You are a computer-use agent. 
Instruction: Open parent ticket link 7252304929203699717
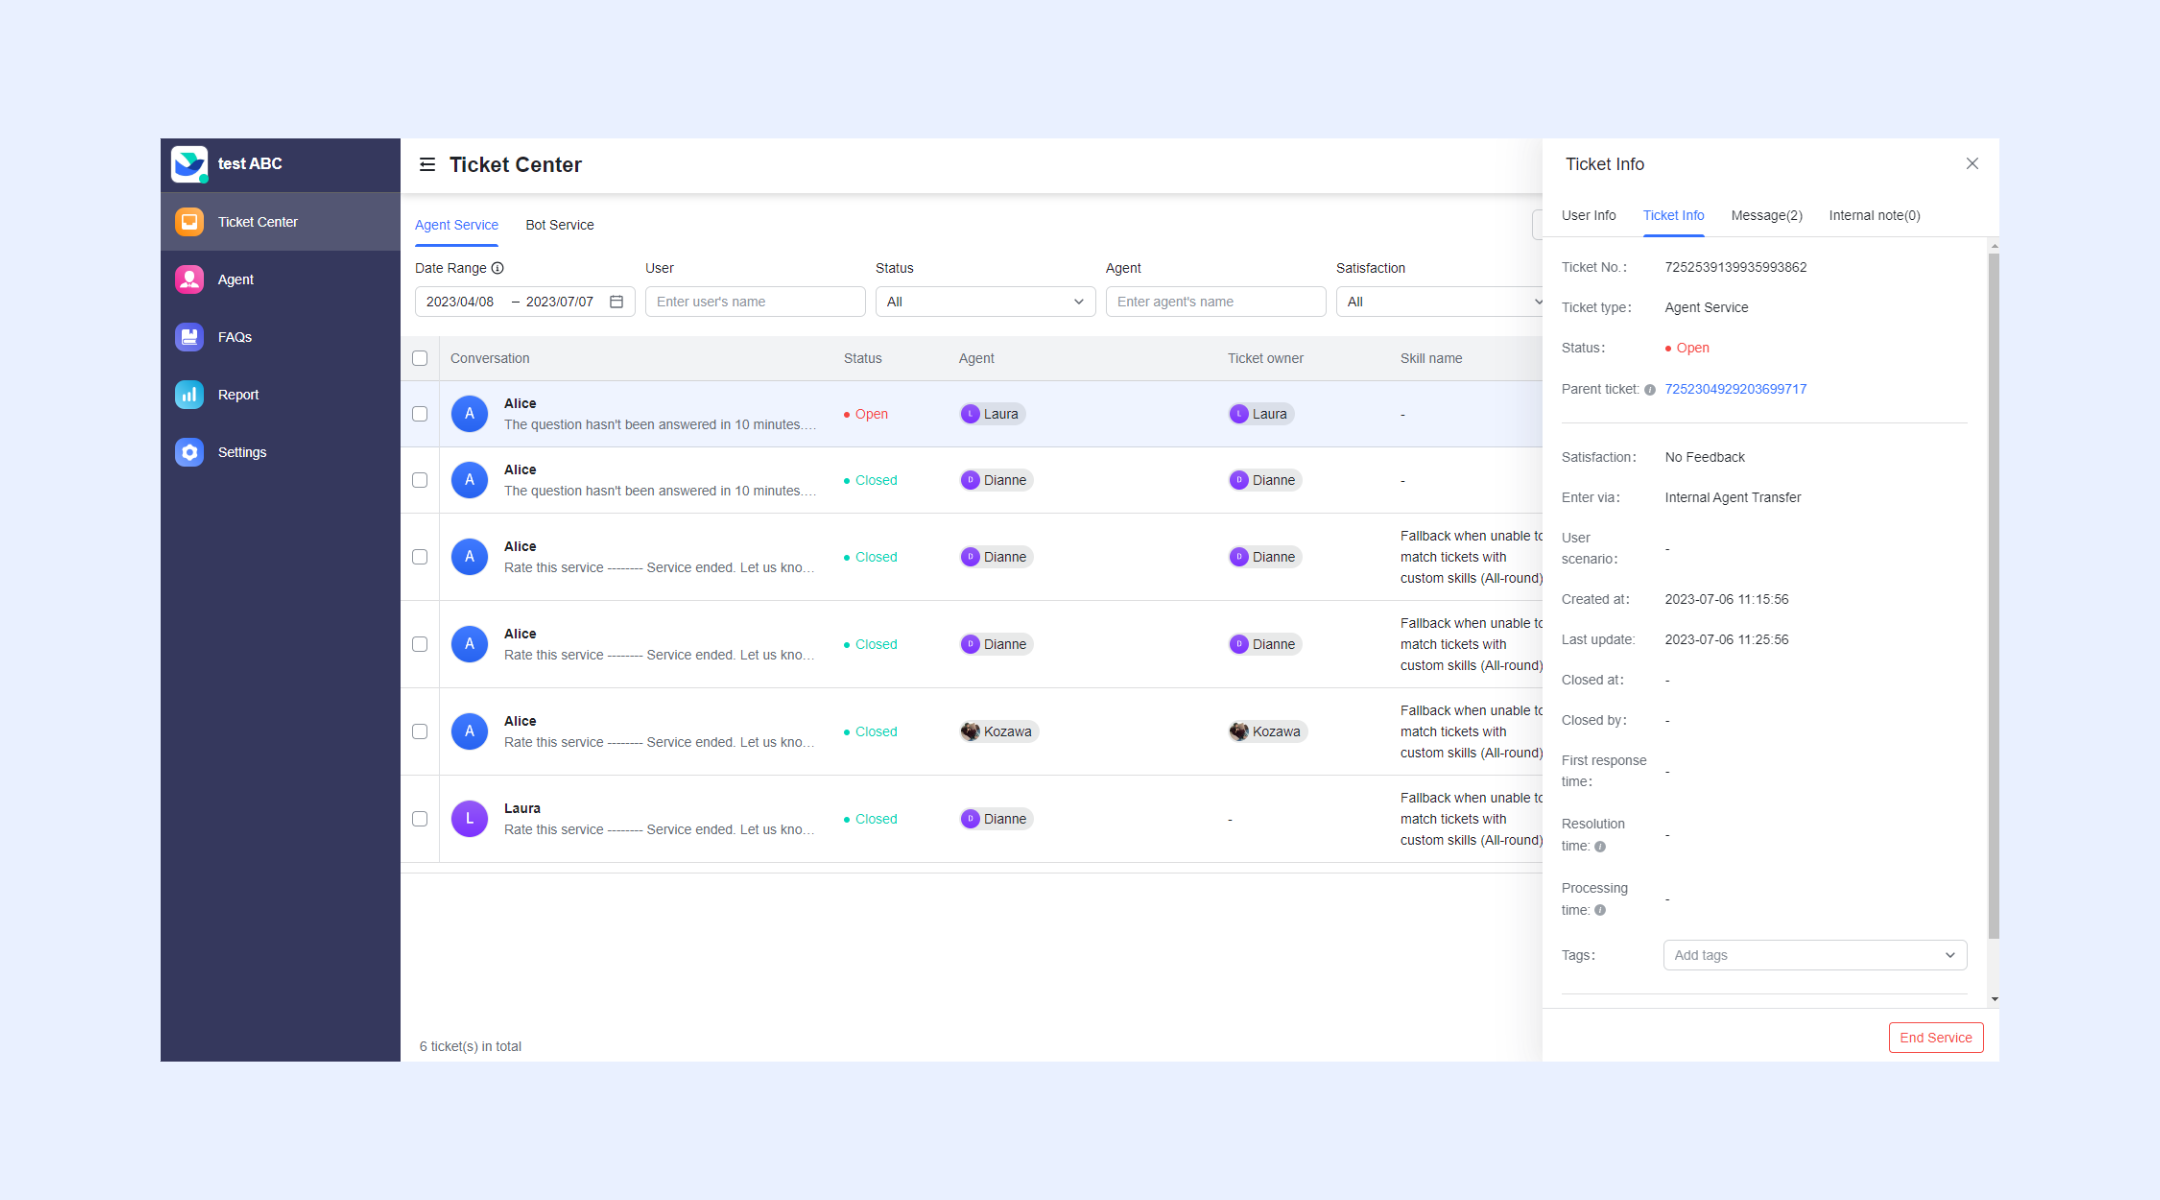[x=1735, y=389]
